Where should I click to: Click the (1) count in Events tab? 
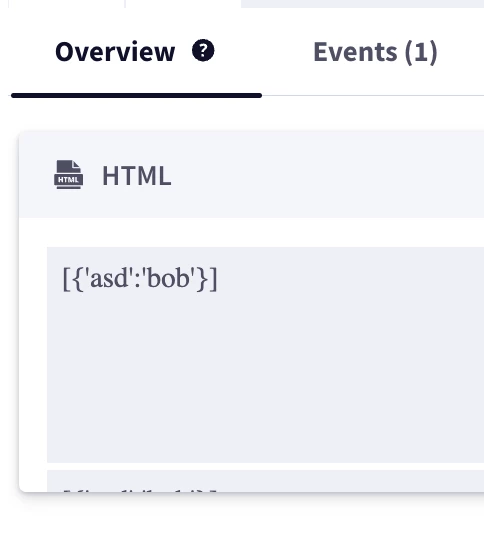tap(421, 52)
